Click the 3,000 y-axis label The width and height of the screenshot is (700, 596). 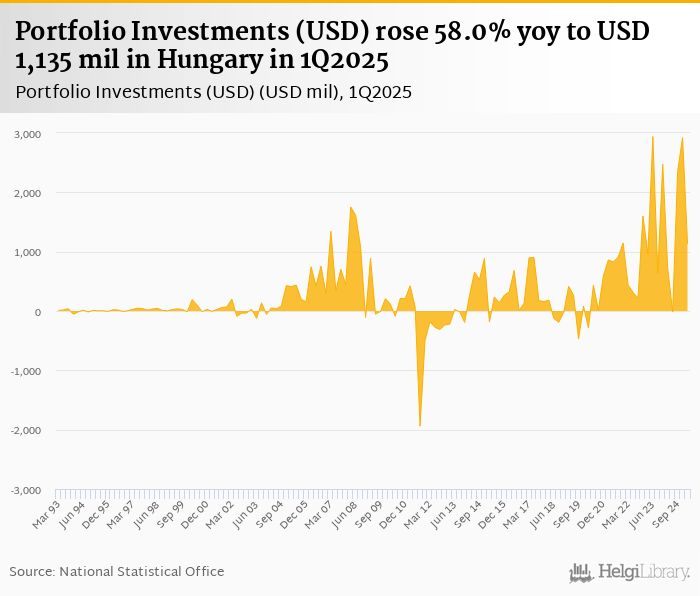coord(27,133)
